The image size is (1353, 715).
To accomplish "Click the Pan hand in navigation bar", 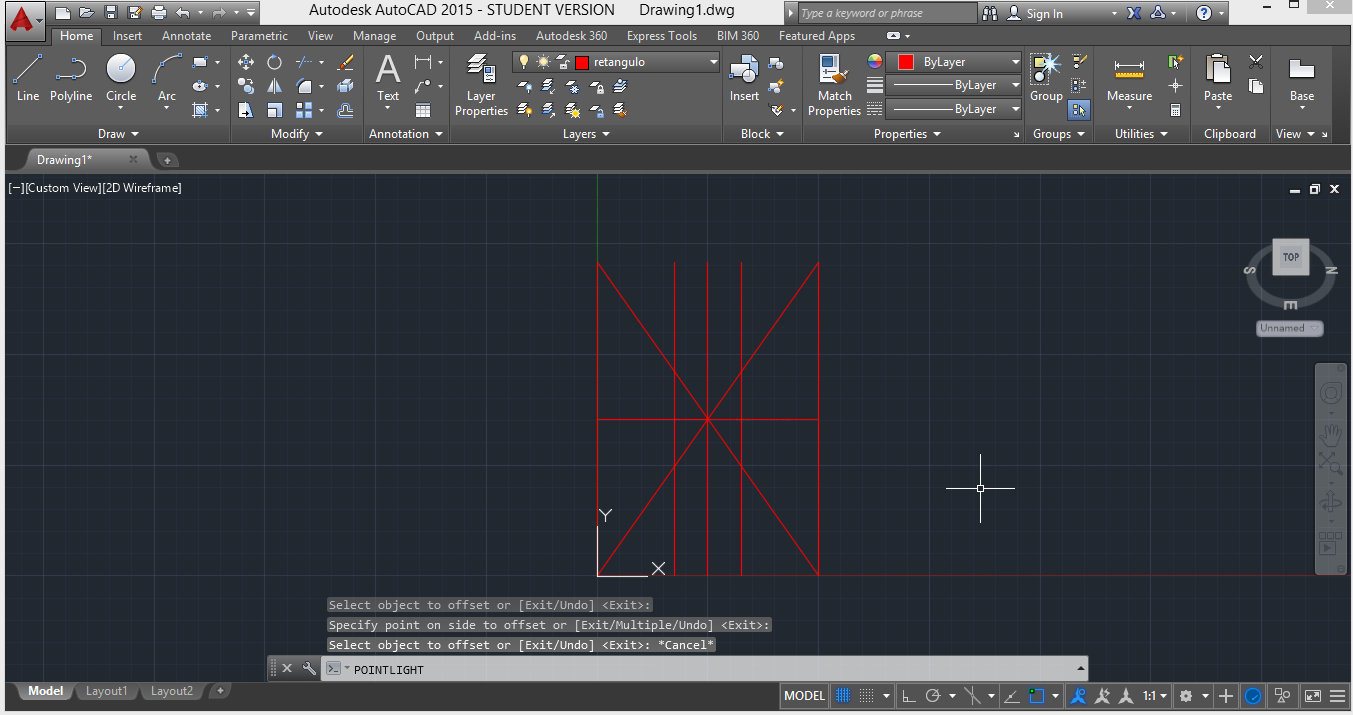I will 1330,435.
